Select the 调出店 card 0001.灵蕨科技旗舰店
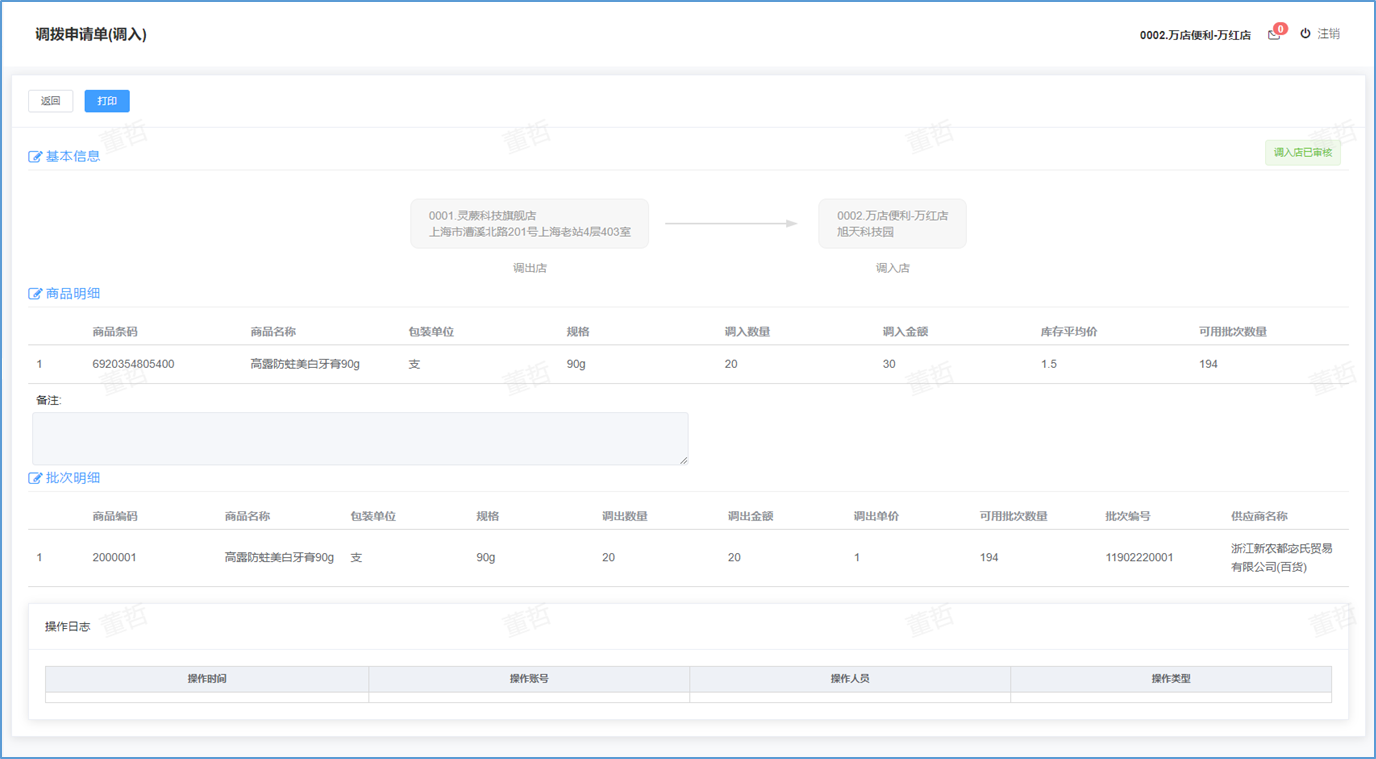Screen dimensions: 1376x759 (x=529, y=224)
